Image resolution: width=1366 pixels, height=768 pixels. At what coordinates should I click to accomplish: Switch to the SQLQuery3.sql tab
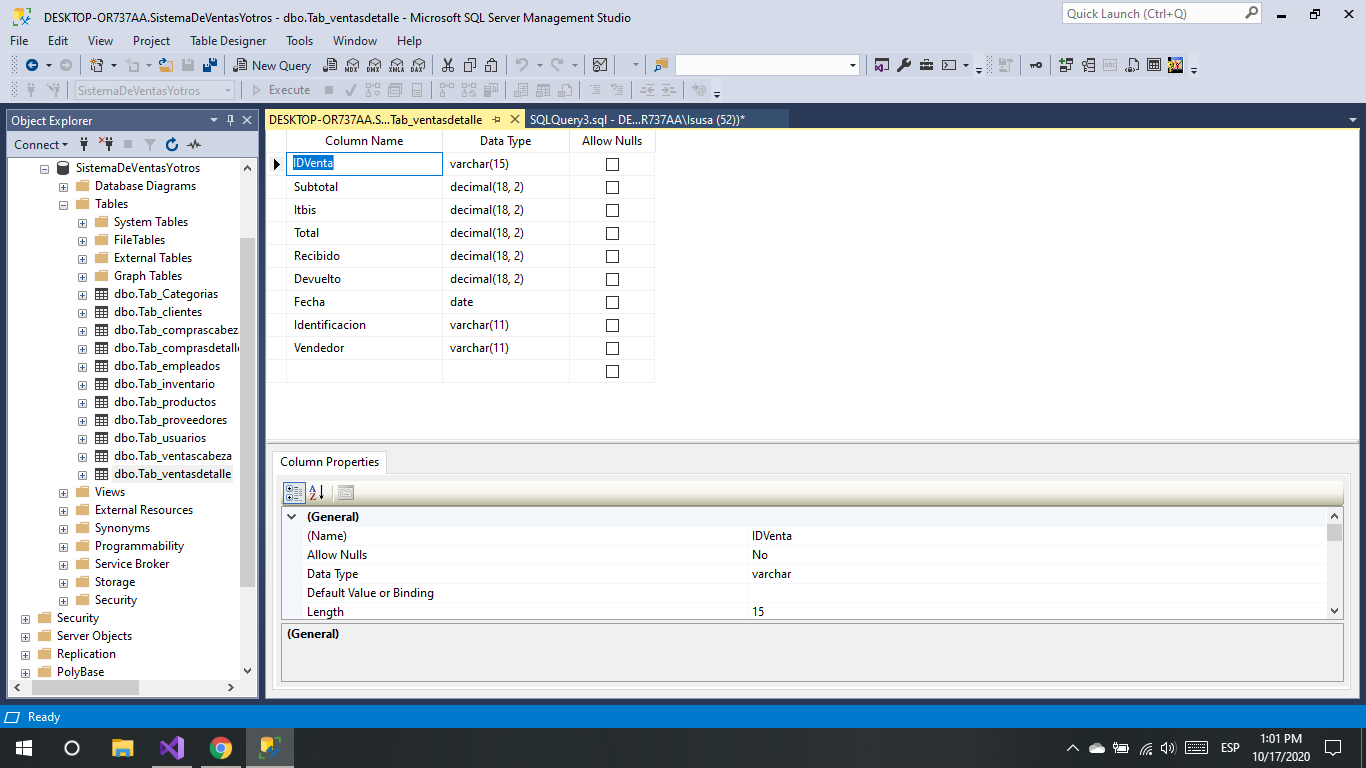coord(637,119)
